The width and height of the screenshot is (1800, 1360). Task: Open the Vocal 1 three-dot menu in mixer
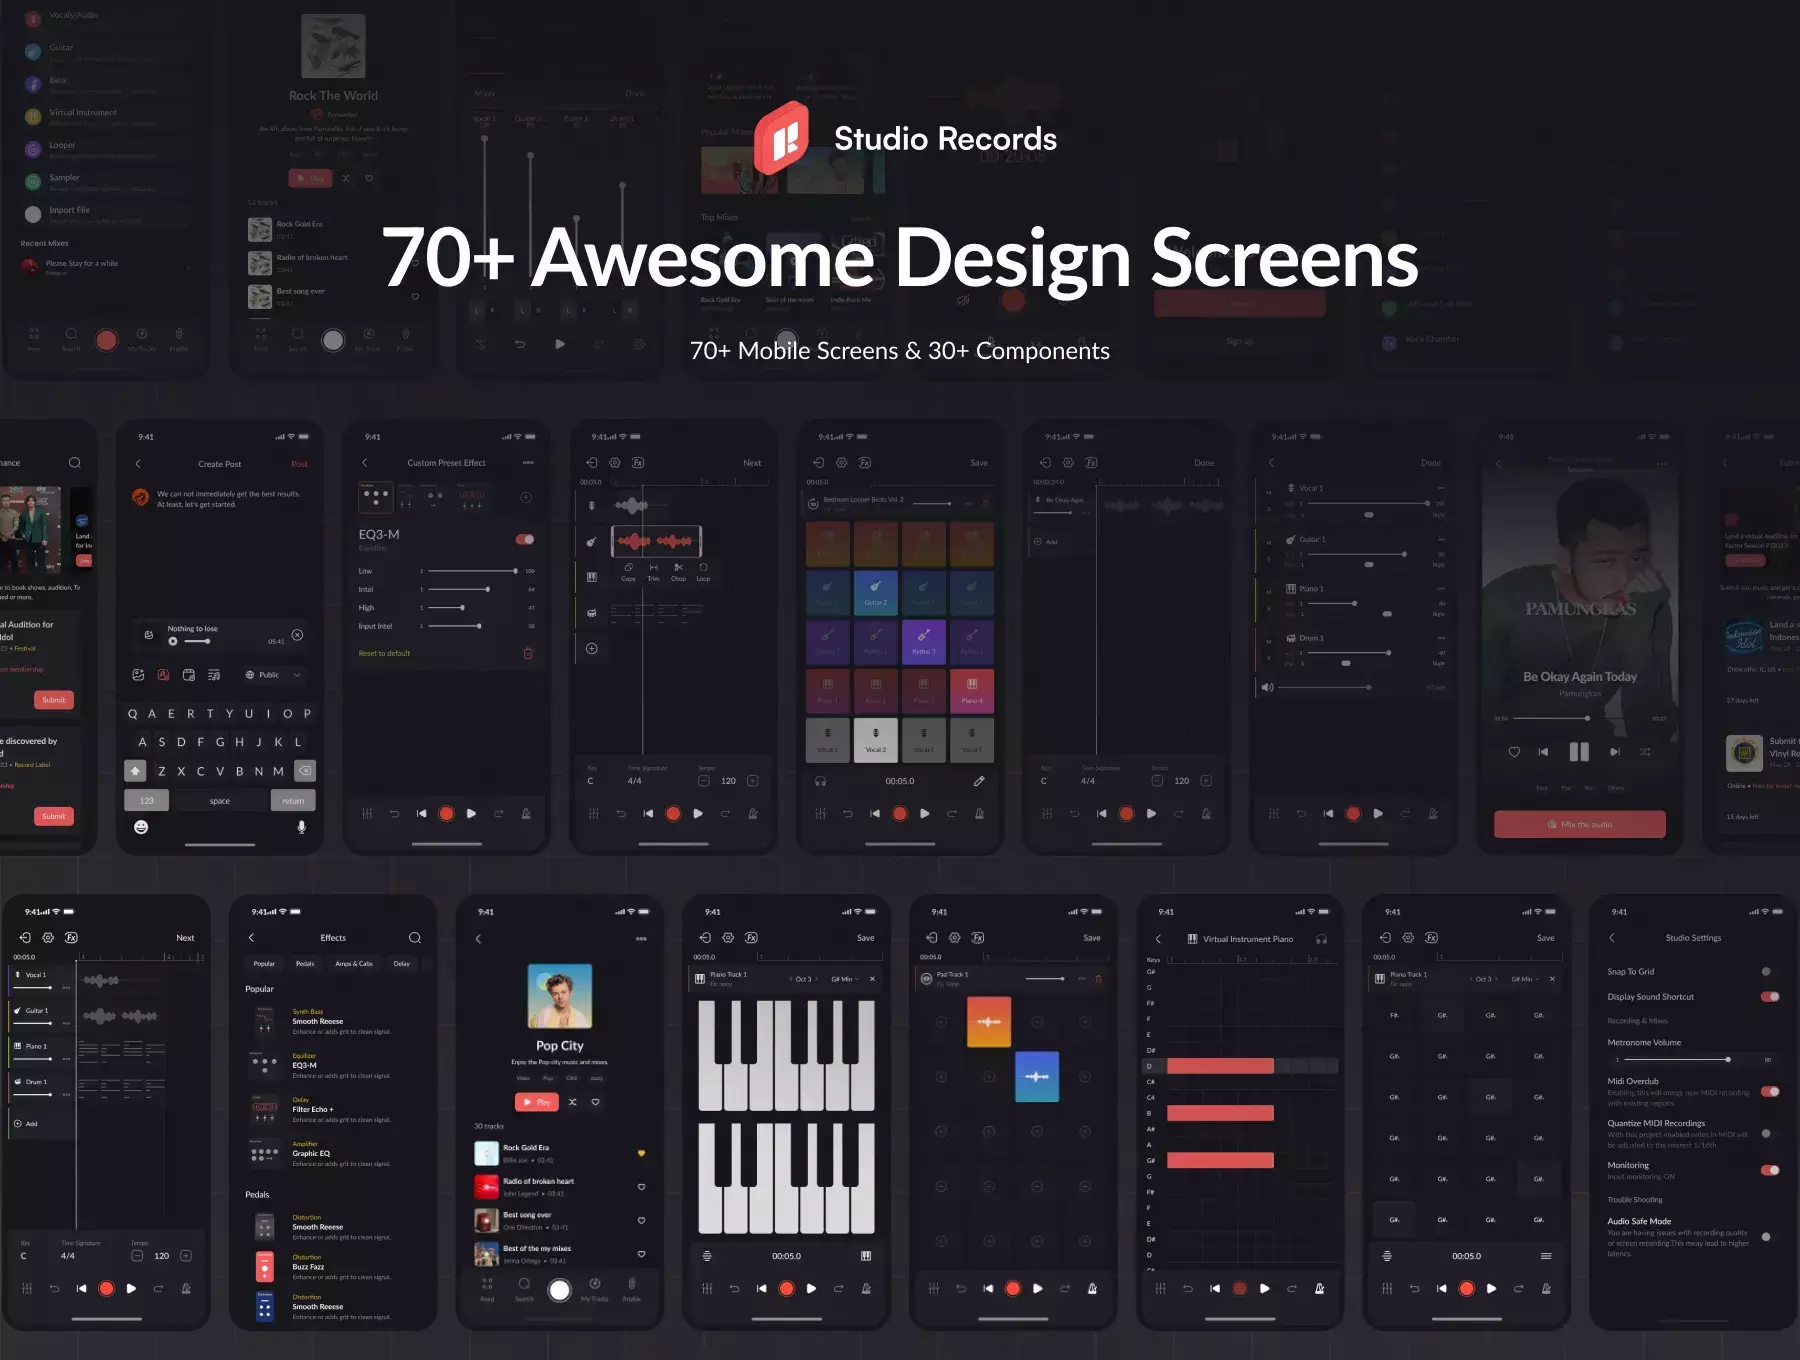click(1440, 488)
